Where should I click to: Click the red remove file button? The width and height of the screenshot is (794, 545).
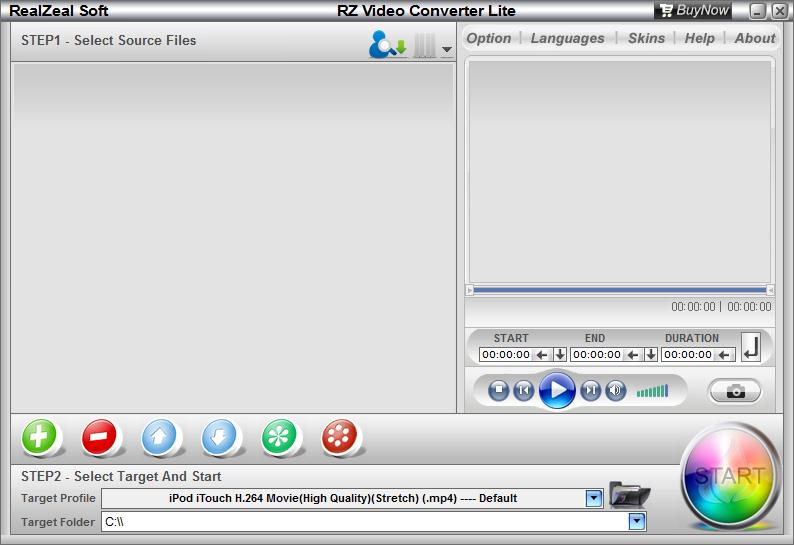pos(100,437)
